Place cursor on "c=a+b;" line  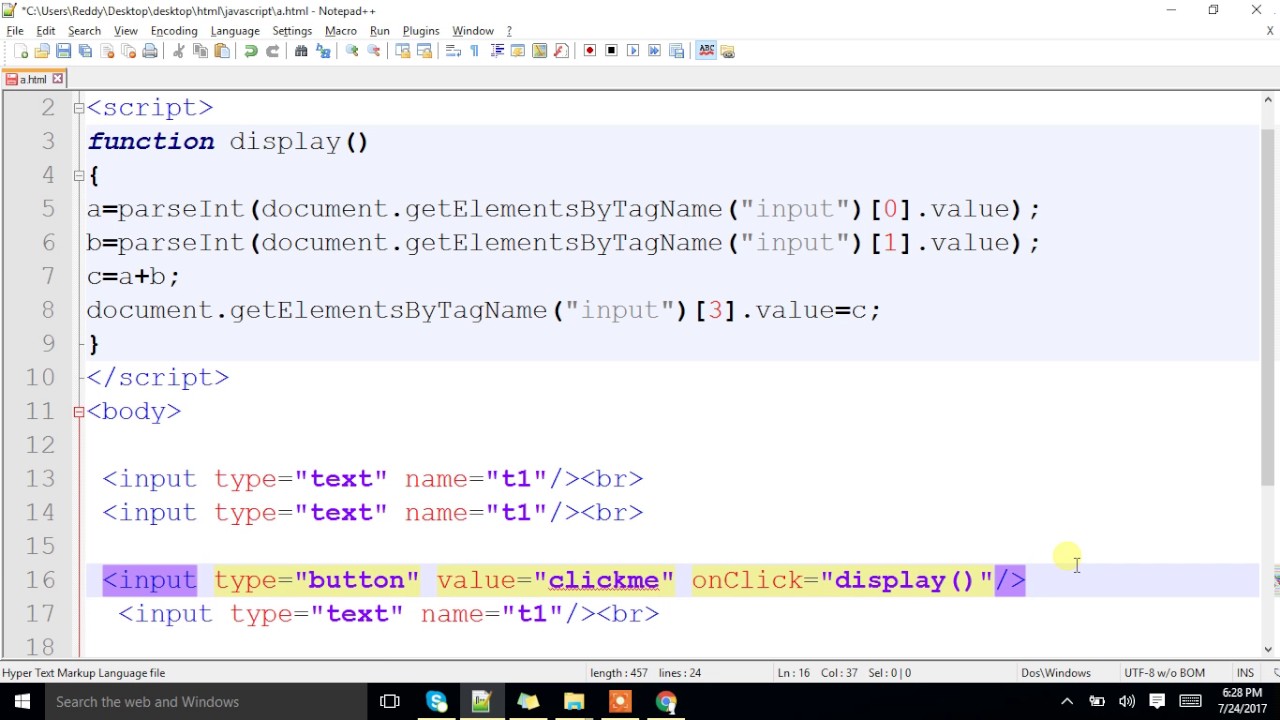133,276
